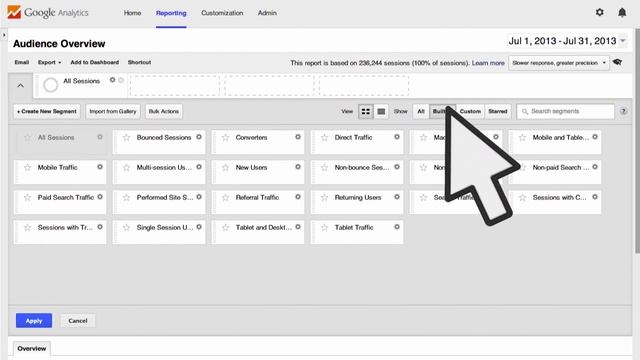The image size is (640, 360).
Task: Apply the selected segments
Action: 34,321
